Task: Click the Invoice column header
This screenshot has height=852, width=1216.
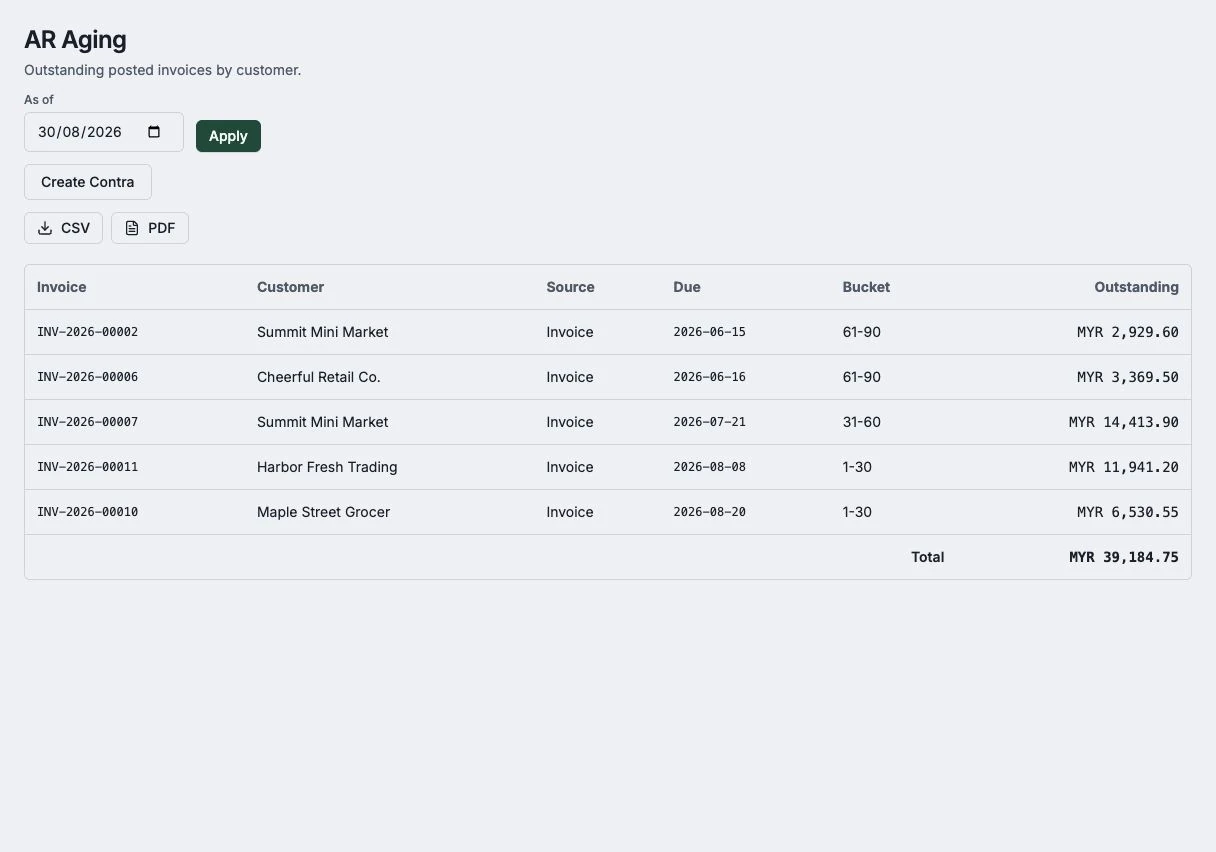Action: tap(62, 287)
